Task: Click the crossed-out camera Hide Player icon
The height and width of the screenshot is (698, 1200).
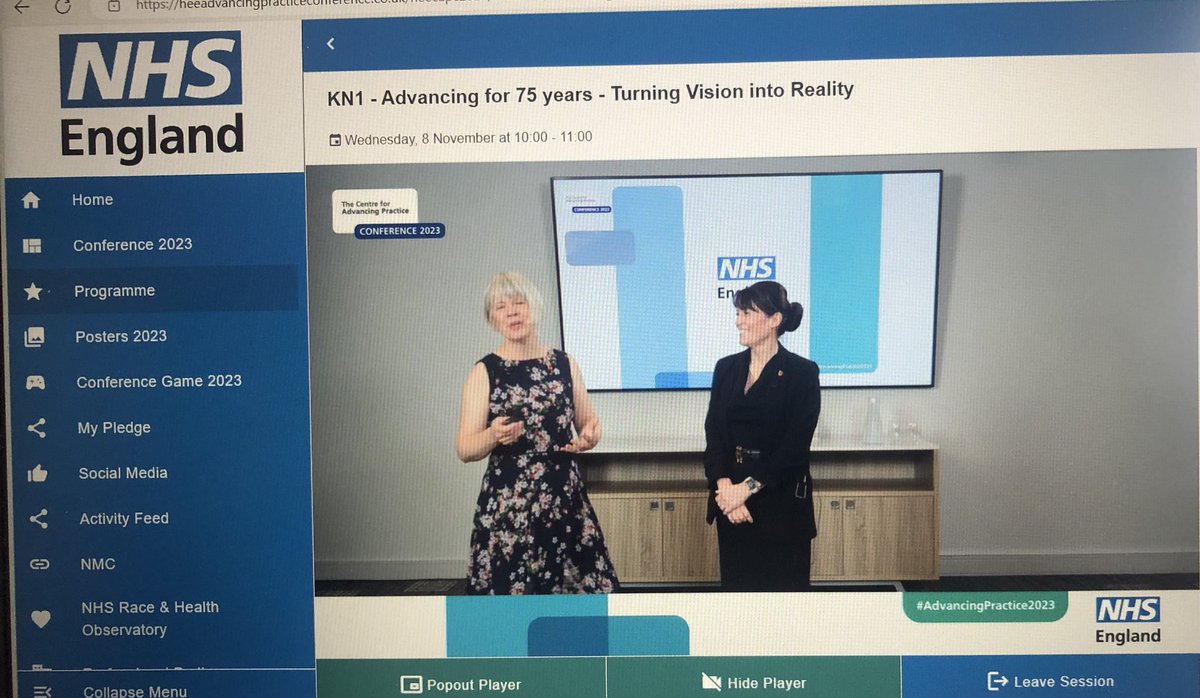Action: [x=712, y=682]
